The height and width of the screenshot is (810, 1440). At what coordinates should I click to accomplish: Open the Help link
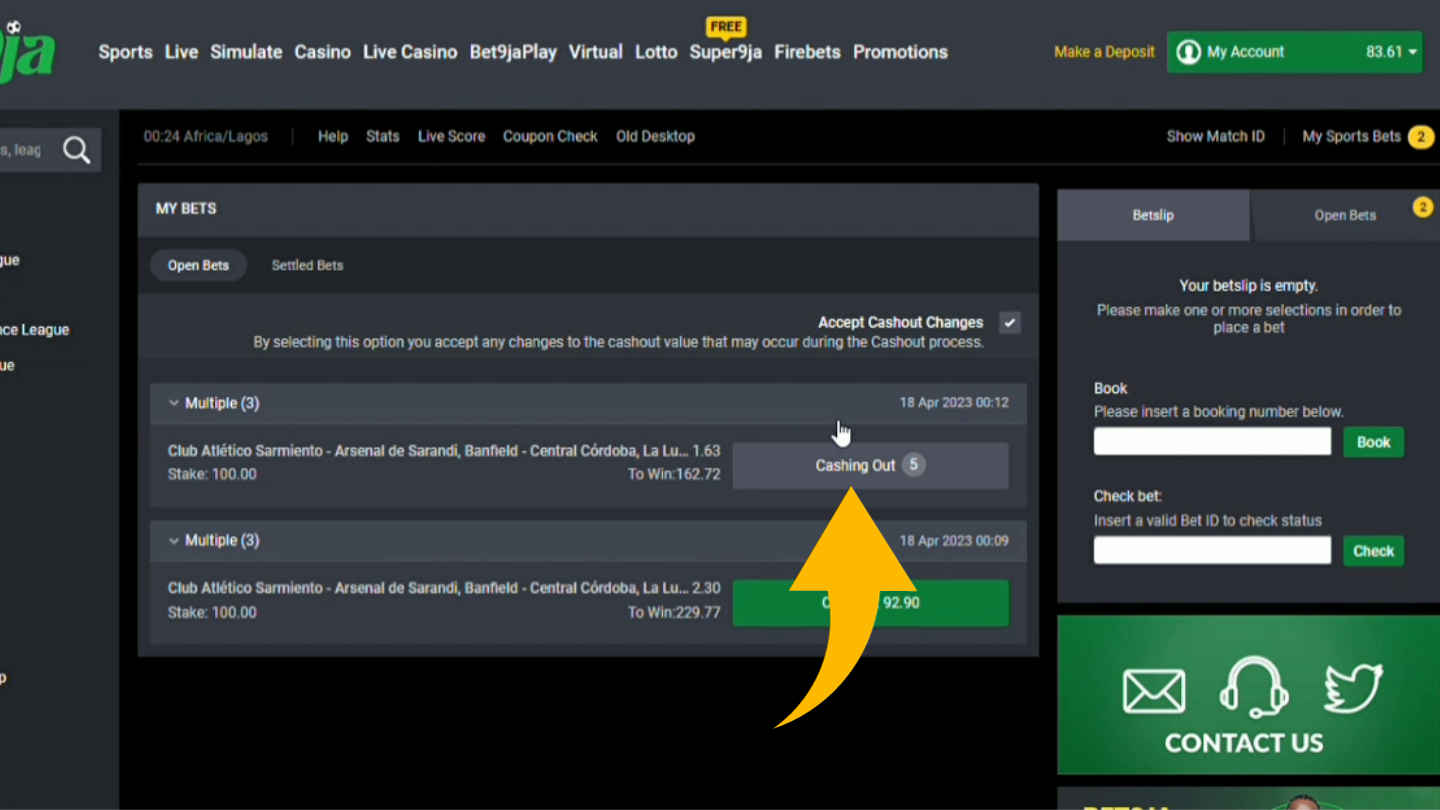(x=333, y=136)
